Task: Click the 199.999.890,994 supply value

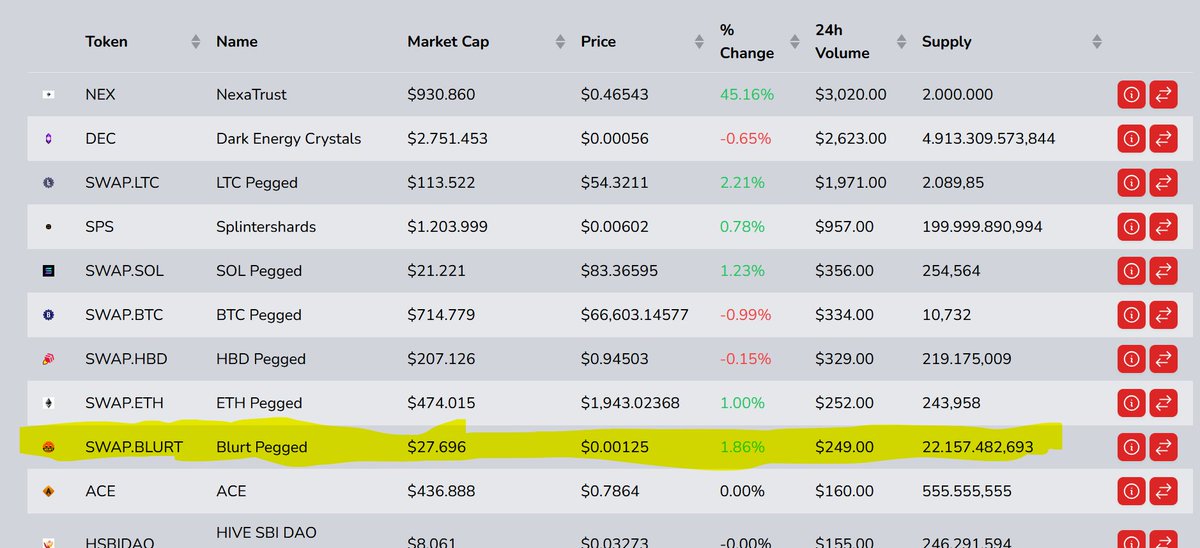Action: [x=982, y=227]
